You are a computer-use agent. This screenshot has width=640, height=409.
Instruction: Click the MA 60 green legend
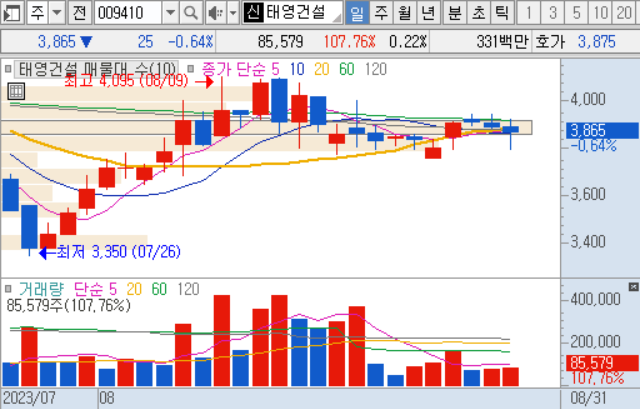pyautogui.click(x=347, y=69)
